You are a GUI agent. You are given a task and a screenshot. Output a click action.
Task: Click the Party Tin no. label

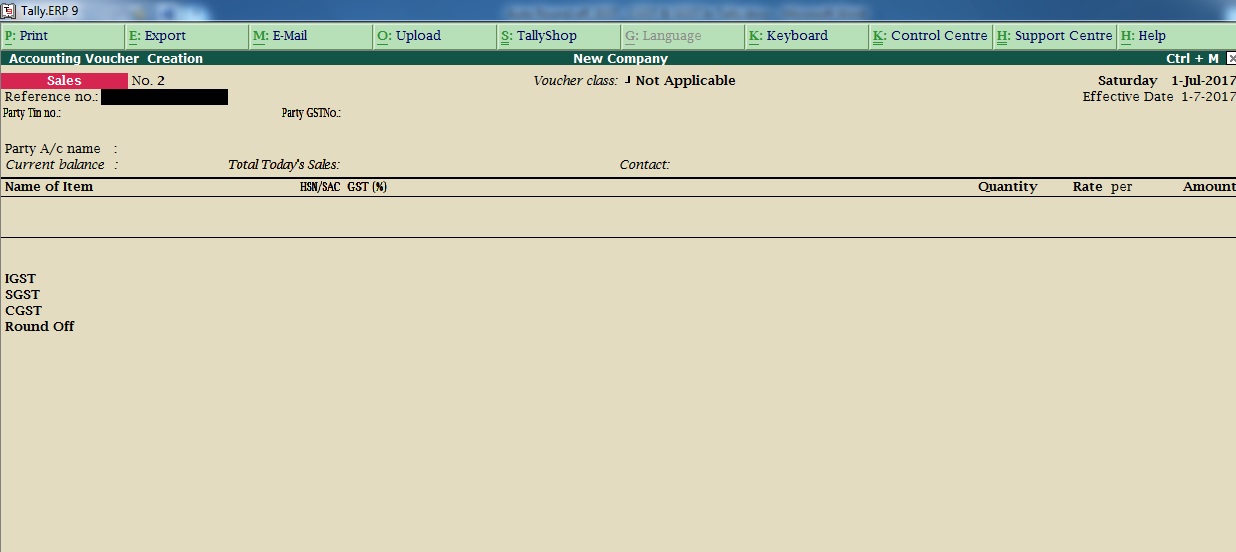(32, 114)
